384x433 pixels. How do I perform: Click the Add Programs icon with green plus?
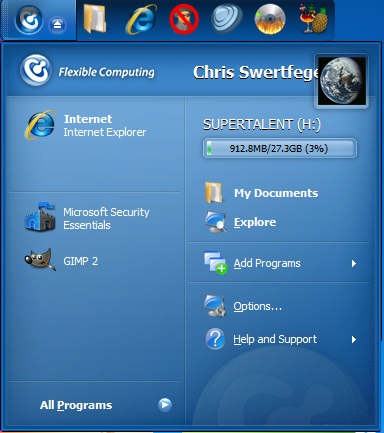click(216, 262)
